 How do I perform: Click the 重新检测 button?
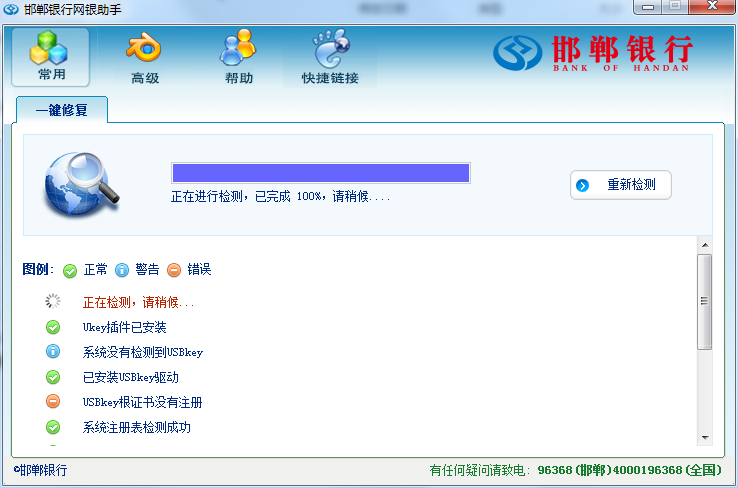[x=620, y=185]
